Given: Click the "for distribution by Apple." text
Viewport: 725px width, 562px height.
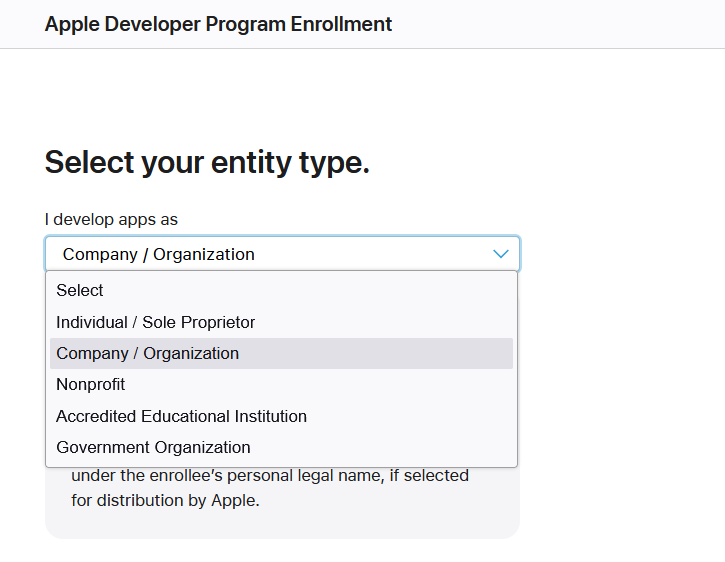Looking at the screenshot, I should (165, 500).
